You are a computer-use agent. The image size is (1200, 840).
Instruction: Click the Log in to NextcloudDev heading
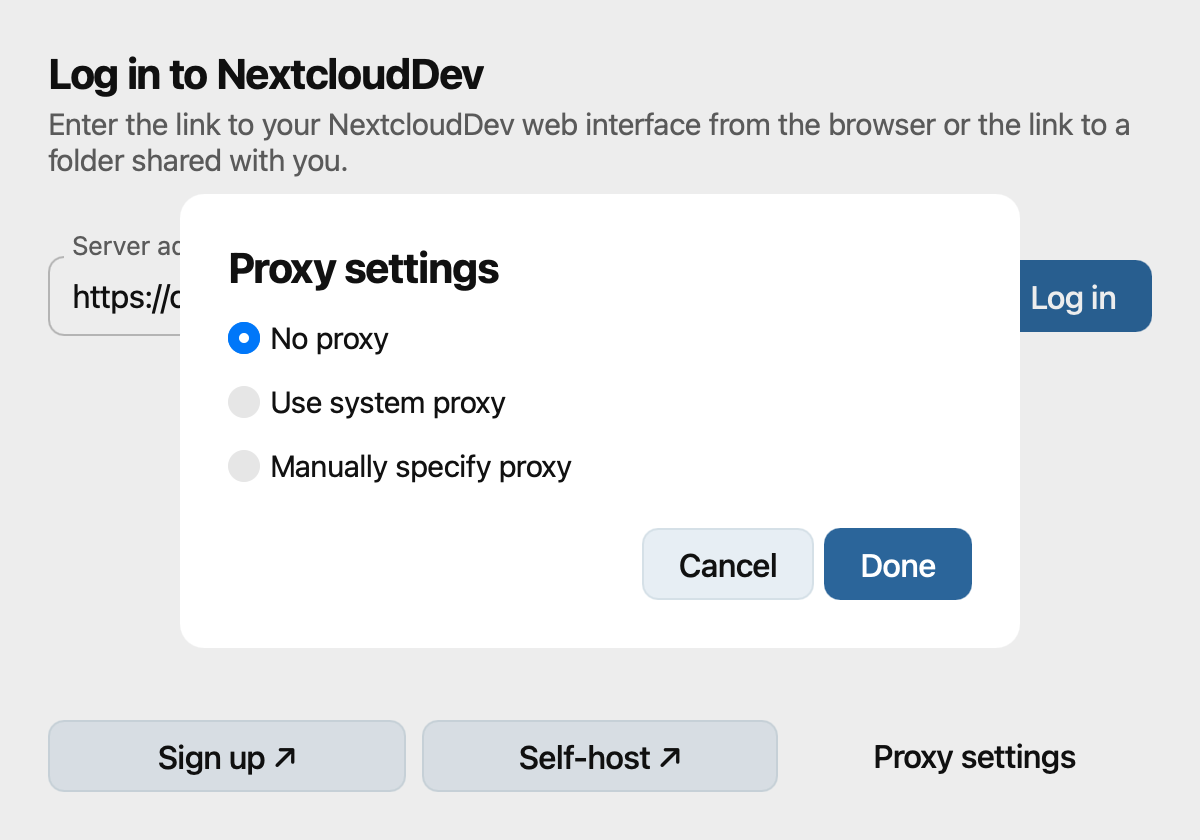[266, 75]
